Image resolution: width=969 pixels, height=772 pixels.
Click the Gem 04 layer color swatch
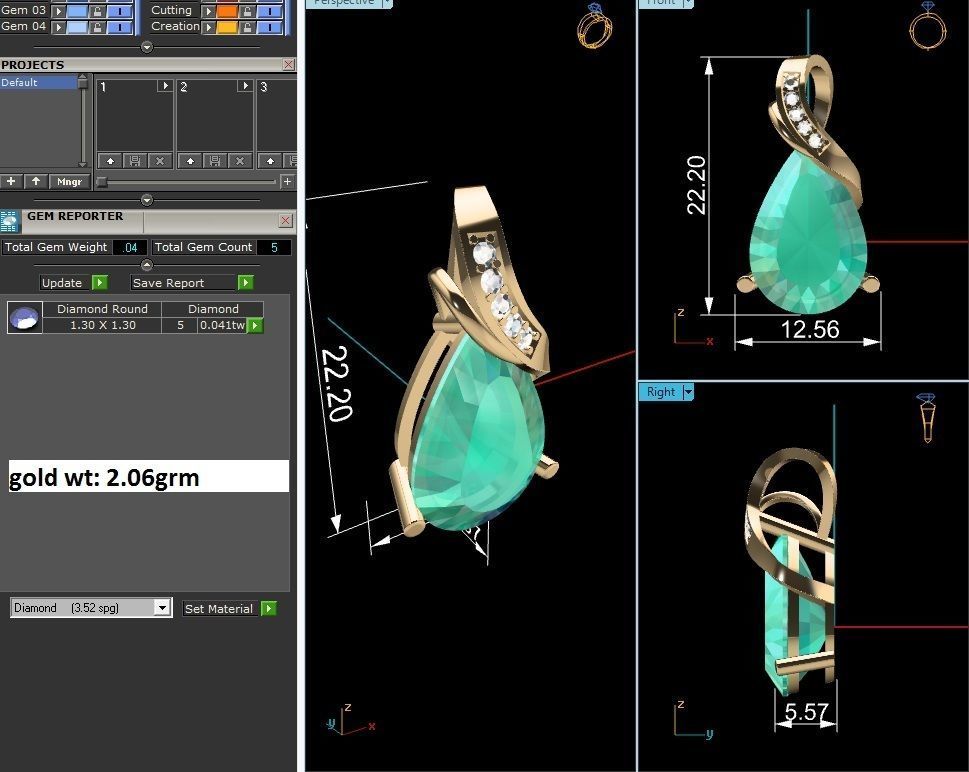[77, 27]
